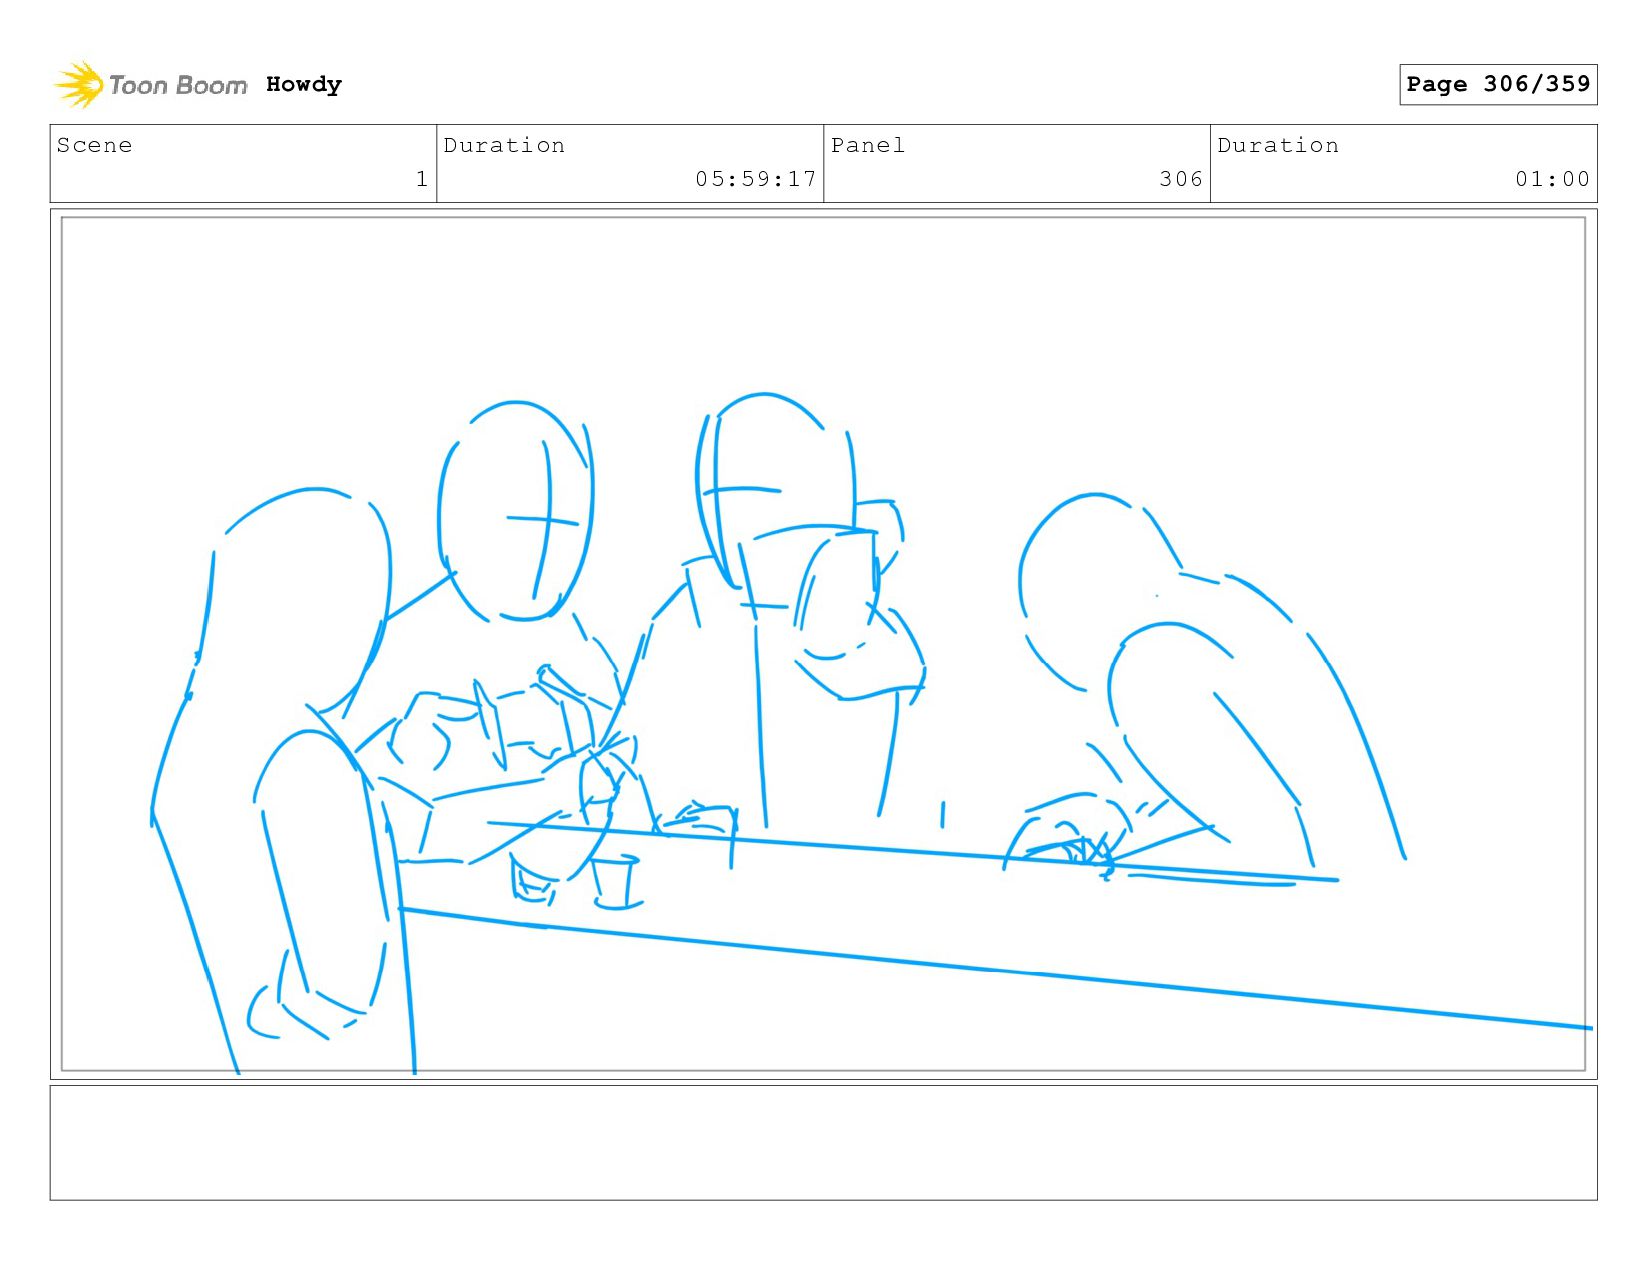
Task: Click the panel duration value "01:00"
Action: coord(1552,179)
